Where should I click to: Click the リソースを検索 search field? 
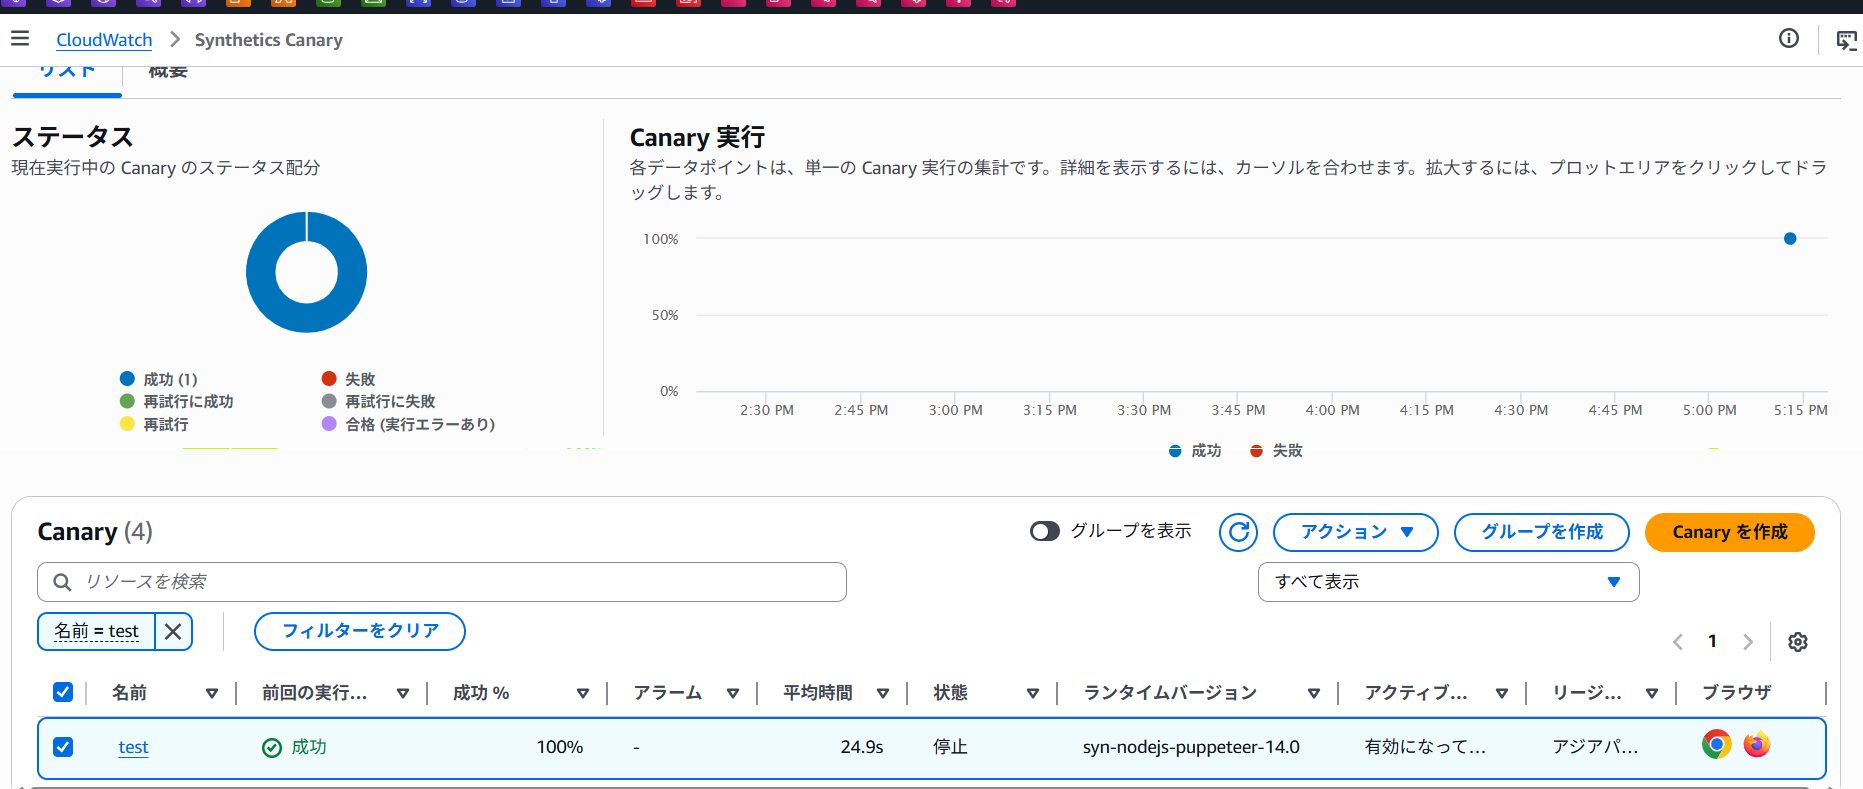coord(441,582)
